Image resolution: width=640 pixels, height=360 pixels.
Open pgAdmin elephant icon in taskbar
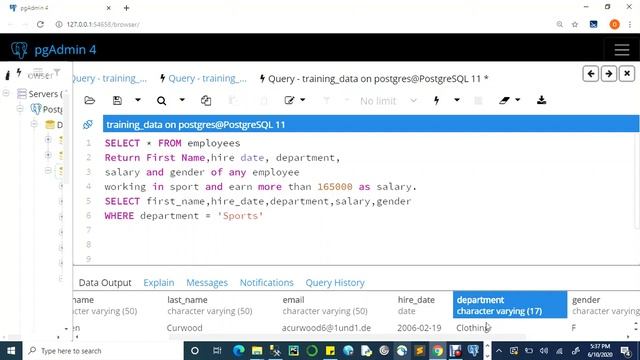[x=473, y=351]
